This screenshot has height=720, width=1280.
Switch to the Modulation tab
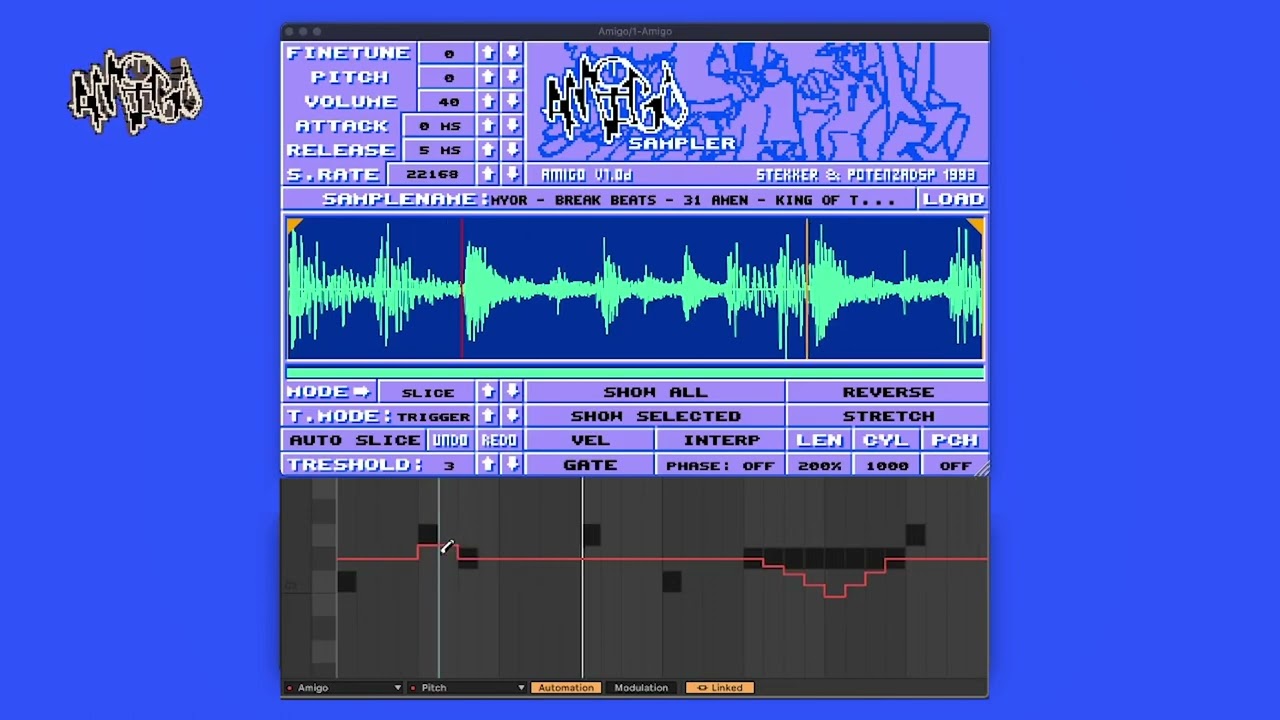coord(641,688)
